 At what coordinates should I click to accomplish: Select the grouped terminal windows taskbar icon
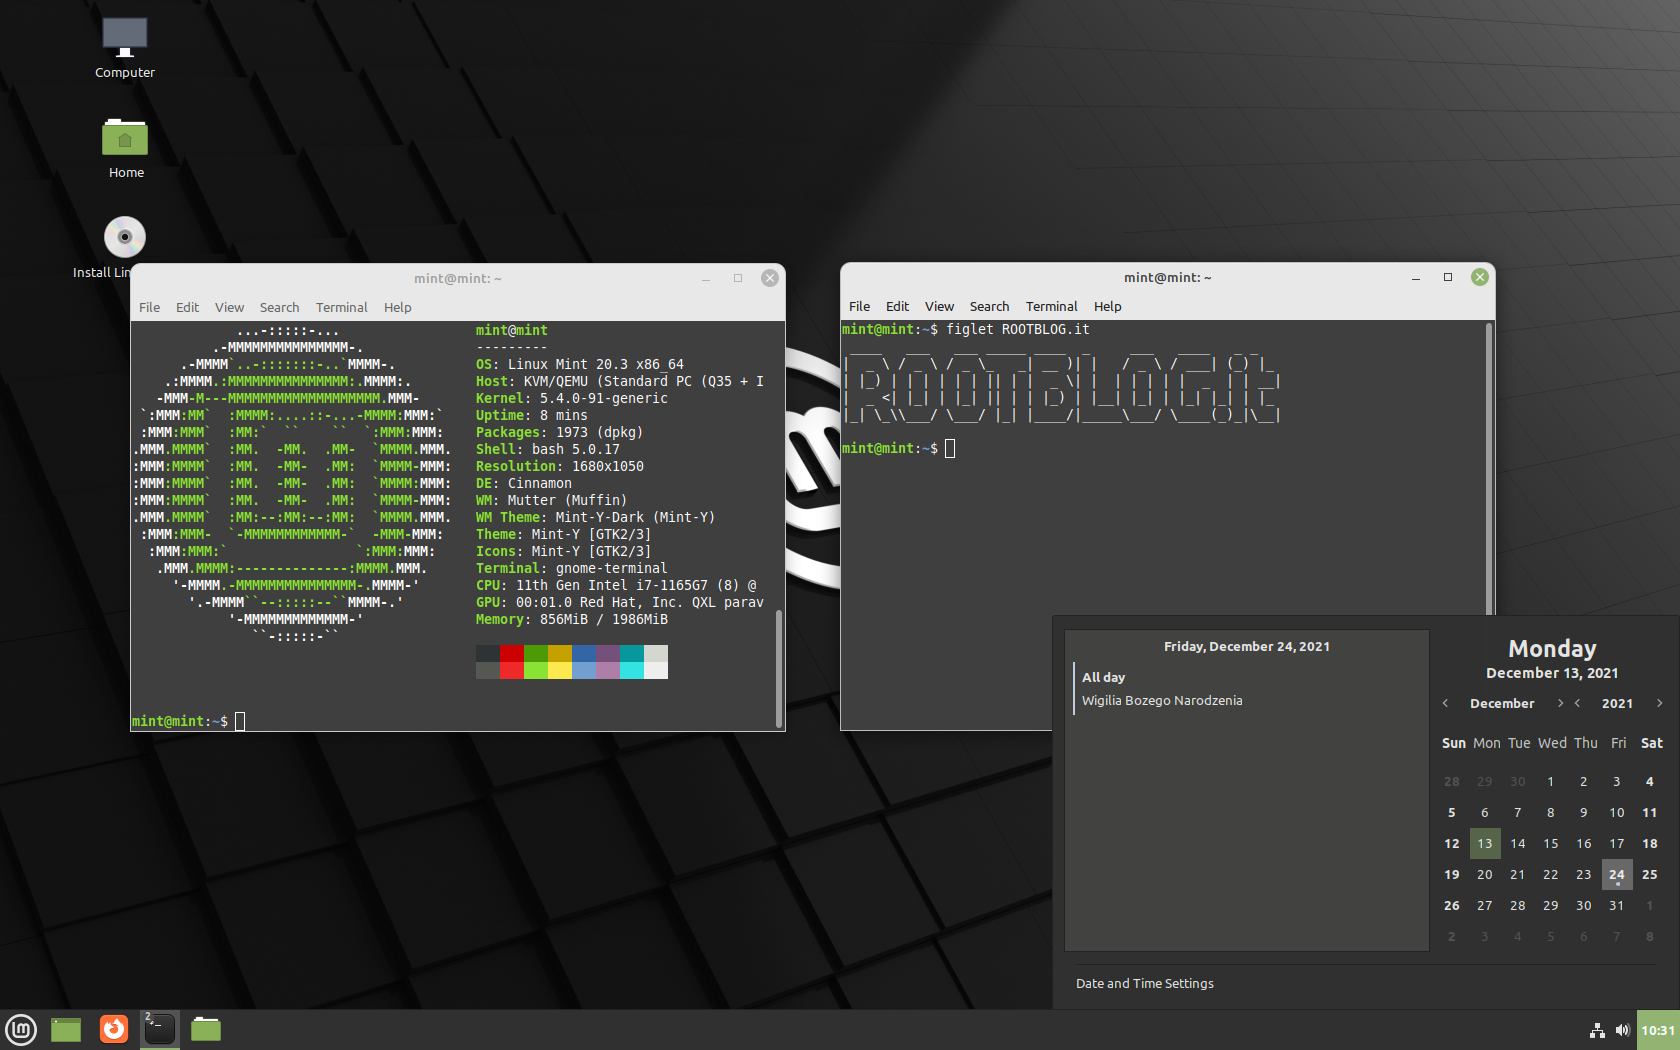[x=159, y=1029]
